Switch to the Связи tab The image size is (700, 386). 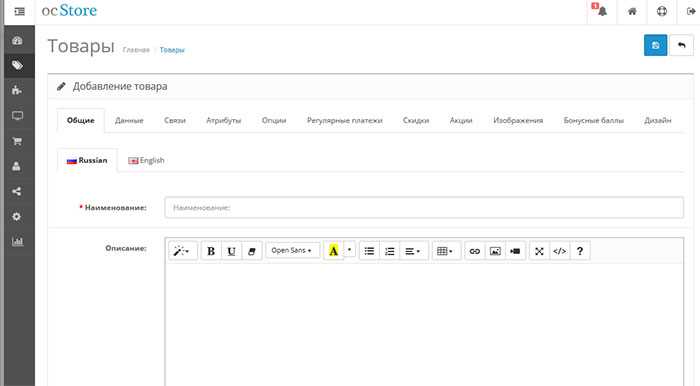[175, 120]
